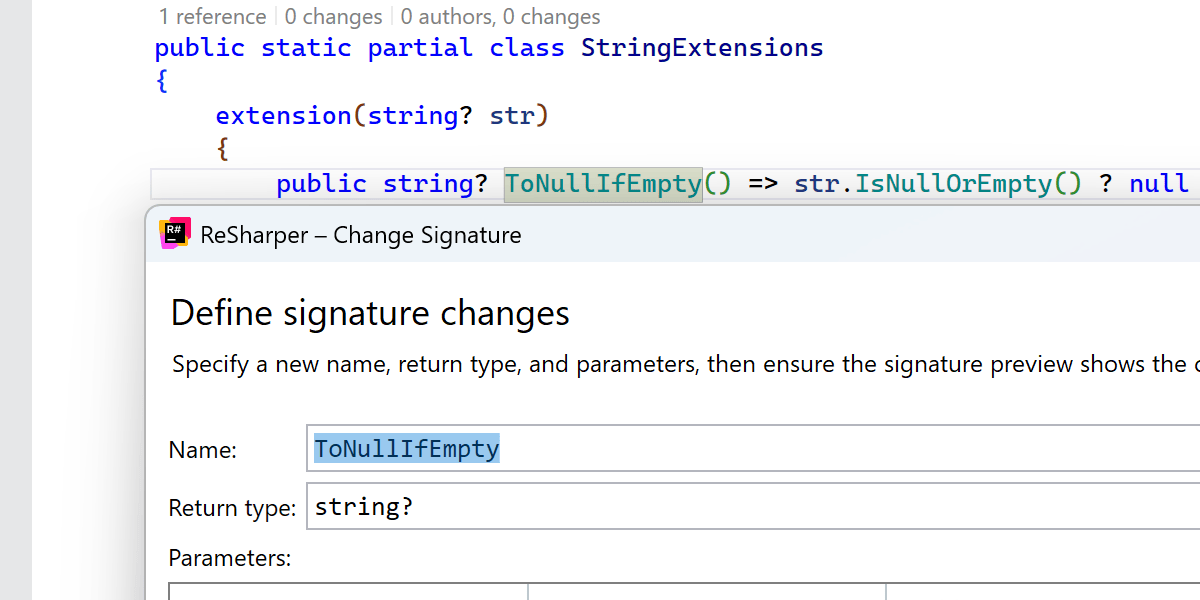Click the "Define signature changes" heading
The width and height of the screenshot is (1200, 600).
tap(370, 313)
